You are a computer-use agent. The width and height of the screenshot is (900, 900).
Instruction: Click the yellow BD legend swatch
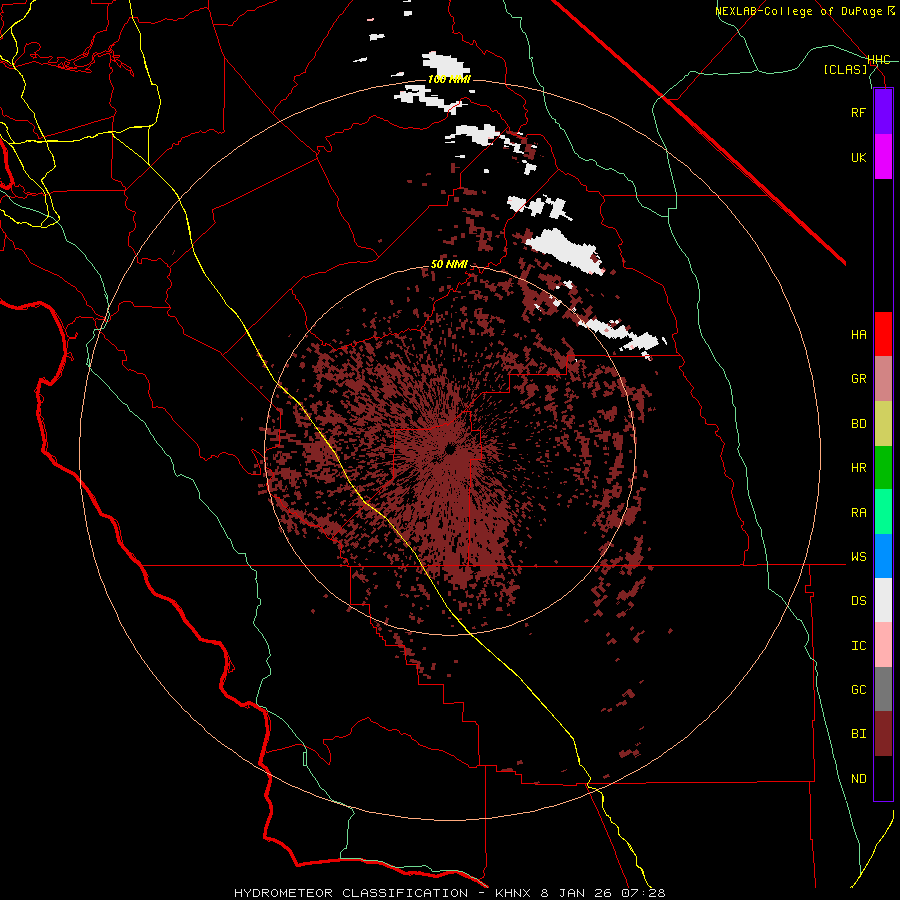pyautogui.click(x=883, y=423)
